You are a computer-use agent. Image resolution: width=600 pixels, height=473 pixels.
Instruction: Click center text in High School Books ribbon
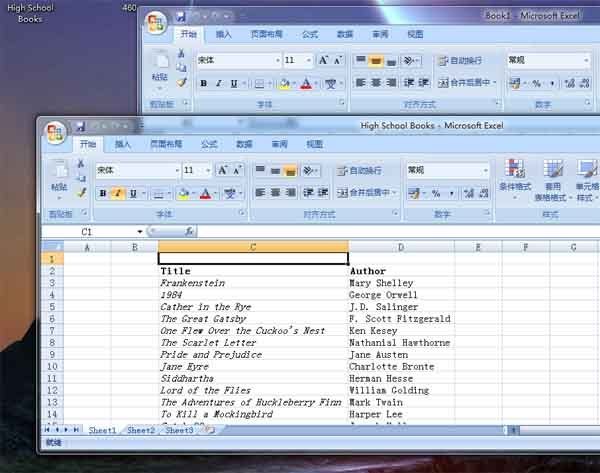point(276,192)
